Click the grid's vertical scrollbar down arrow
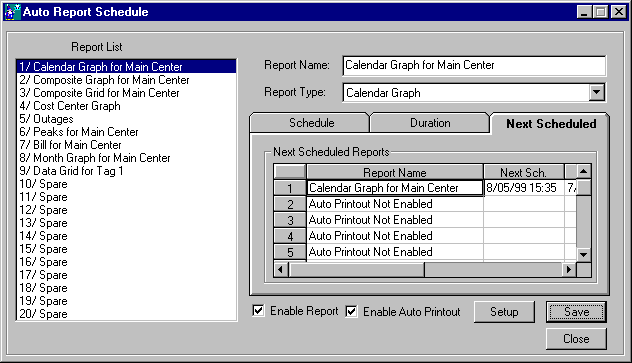The width and height of the screenshot is (632, 363). pyautogui.click(x=584, y=254)
